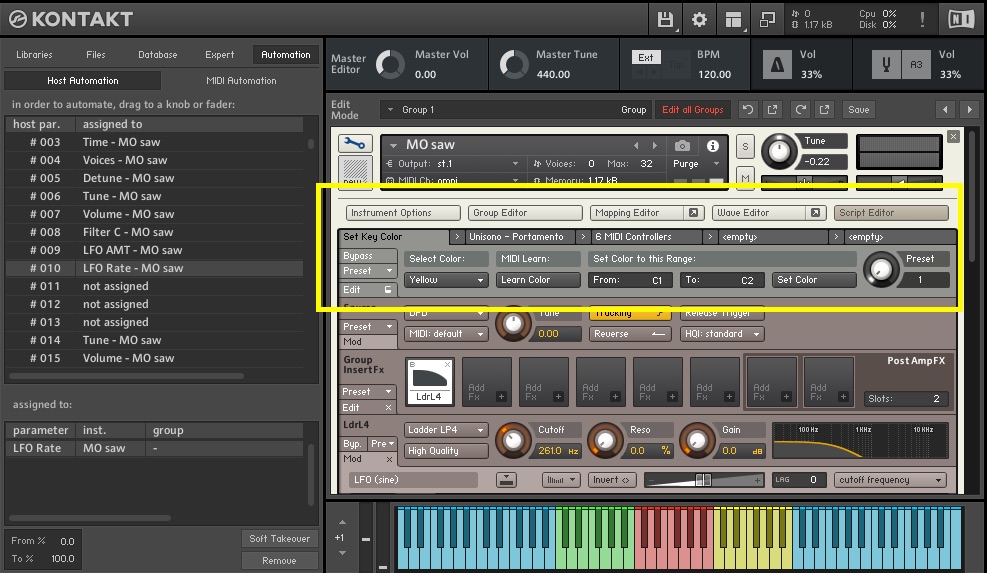Toggle the Reverse button

[628, 334]
